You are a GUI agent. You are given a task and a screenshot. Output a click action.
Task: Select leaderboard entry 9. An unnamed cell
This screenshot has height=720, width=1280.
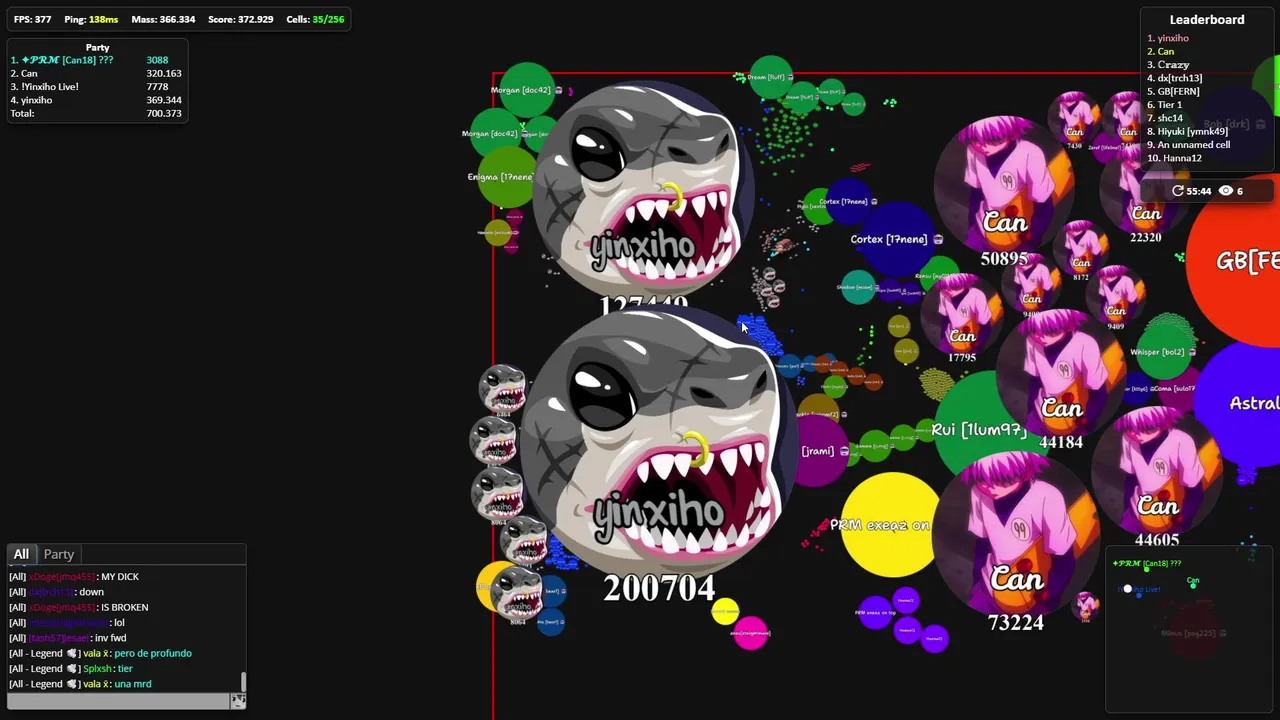1189,144
